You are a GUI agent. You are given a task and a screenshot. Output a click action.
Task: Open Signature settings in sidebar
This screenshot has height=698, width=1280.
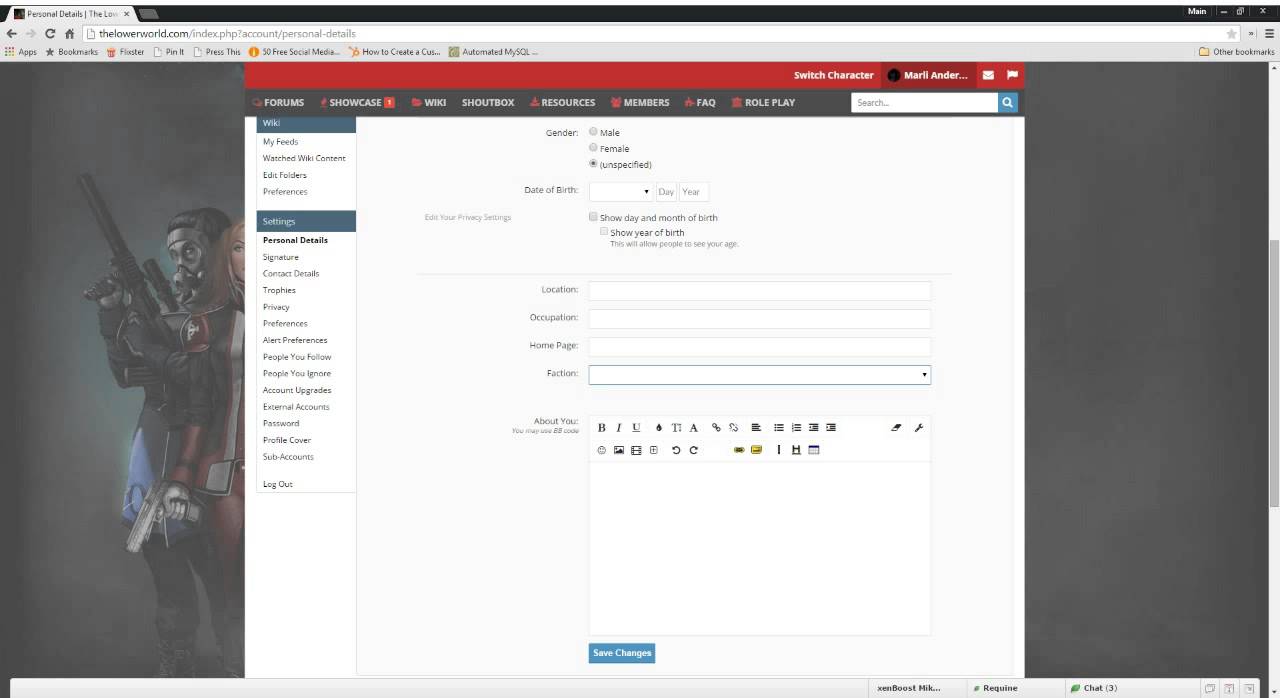(x=281, y=257)
